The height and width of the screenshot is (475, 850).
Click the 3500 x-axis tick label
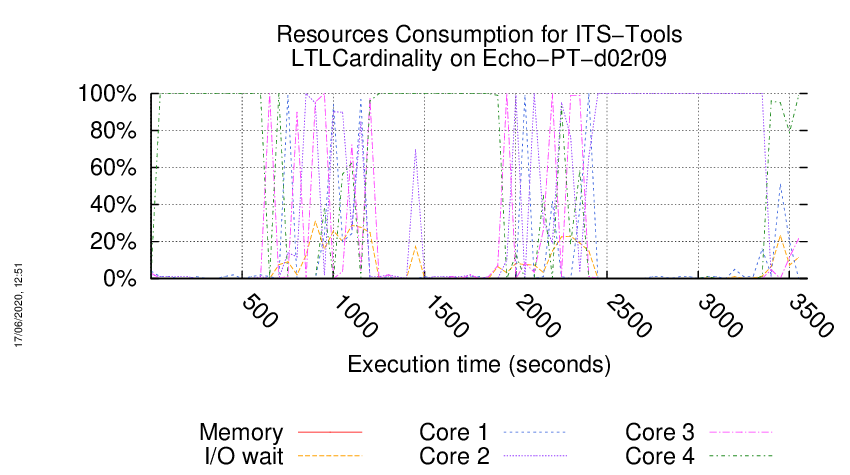[x=811, y=316]
